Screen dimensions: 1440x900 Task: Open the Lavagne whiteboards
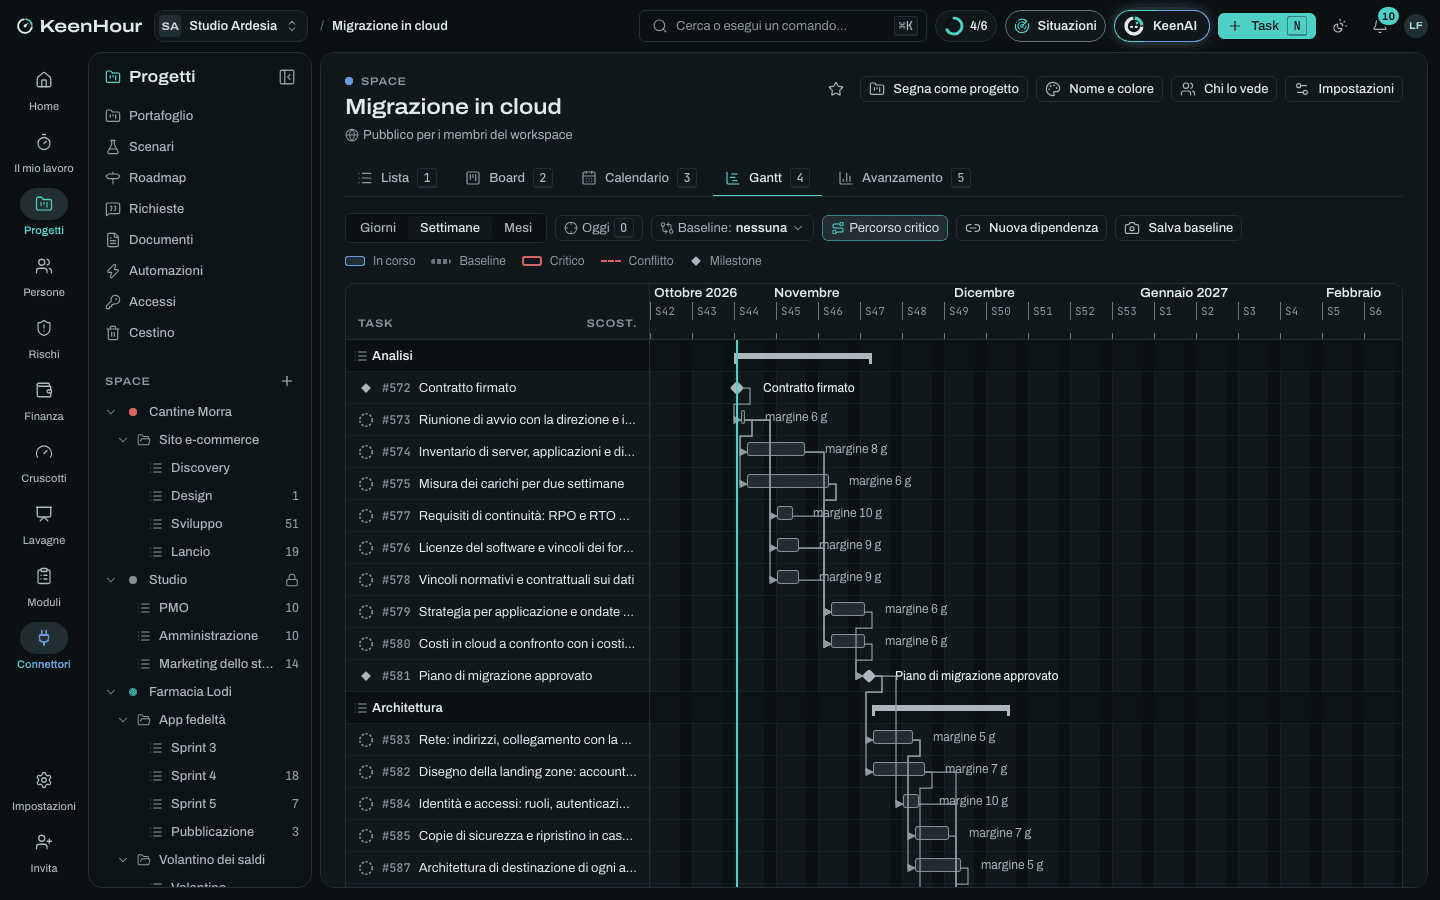(x=44, y=524)
